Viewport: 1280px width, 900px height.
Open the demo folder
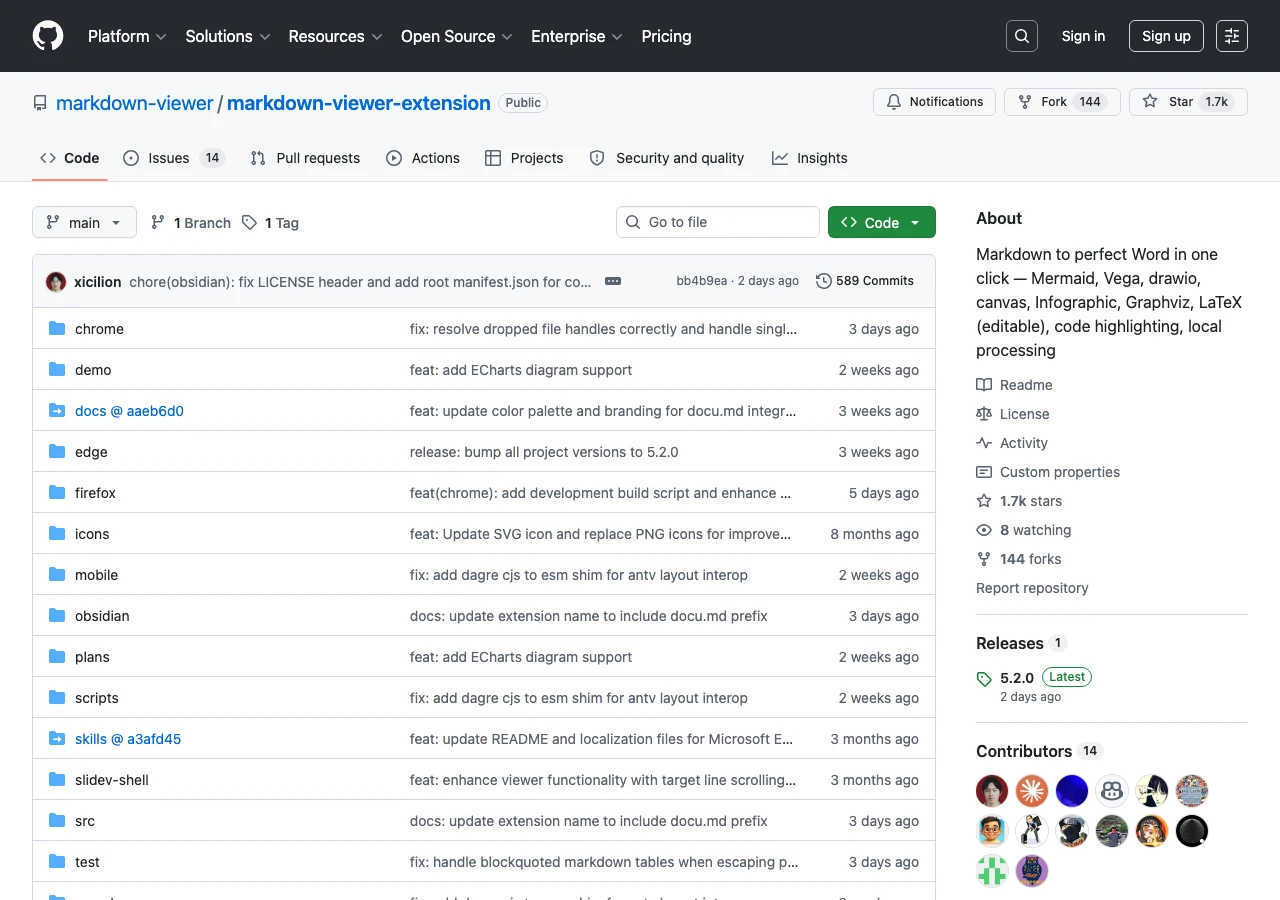point(93,370)
